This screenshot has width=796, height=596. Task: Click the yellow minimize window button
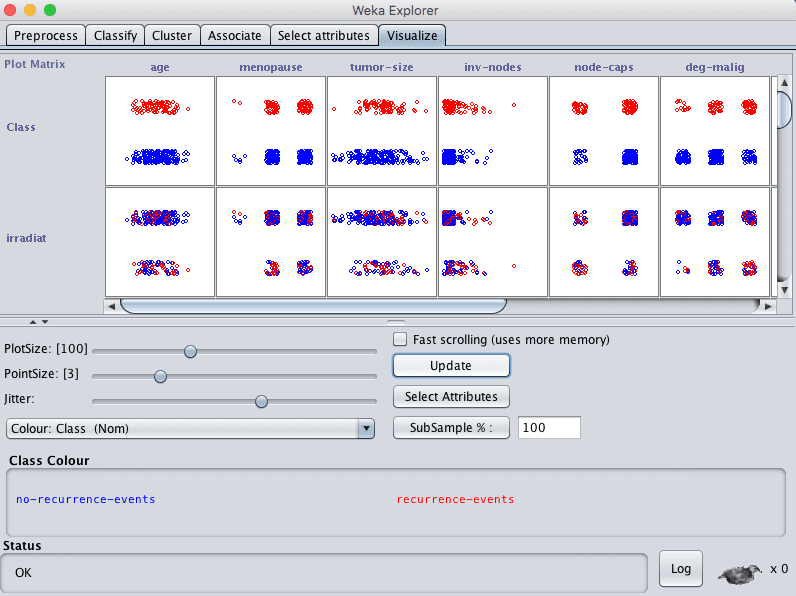pos(30,10)
